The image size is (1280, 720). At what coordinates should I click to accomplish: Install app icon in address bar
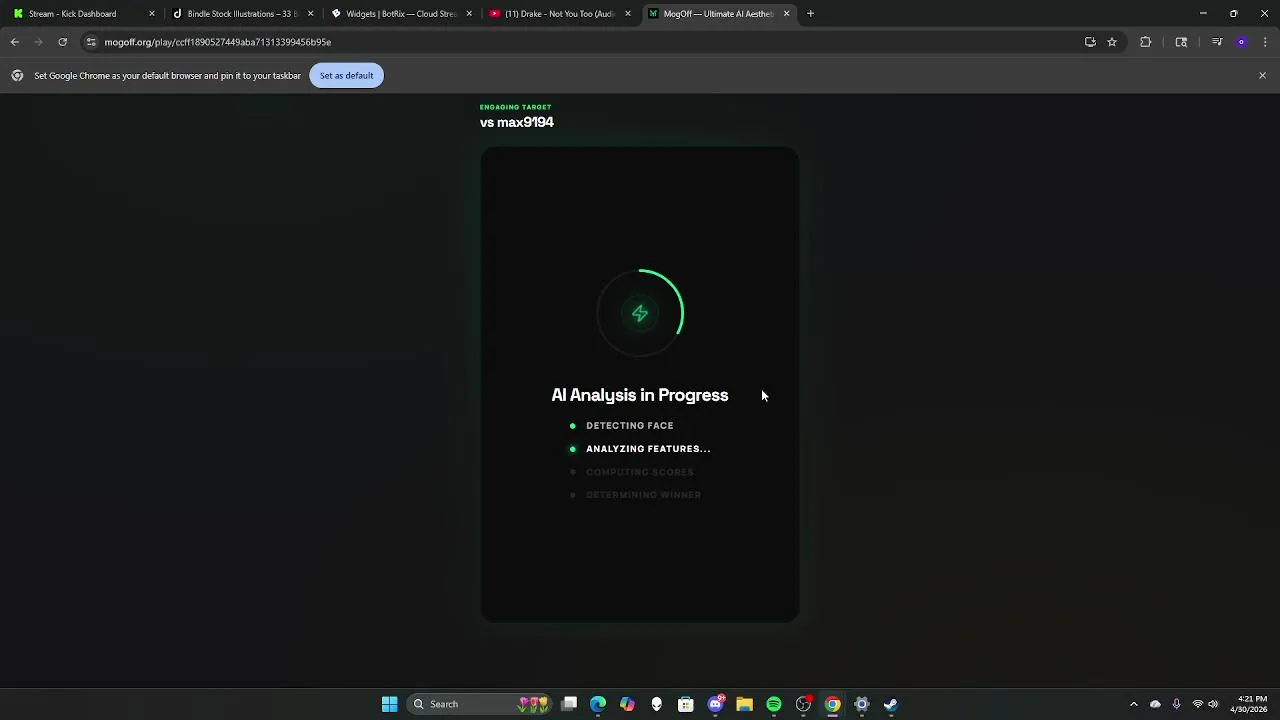coord(1090,42)
